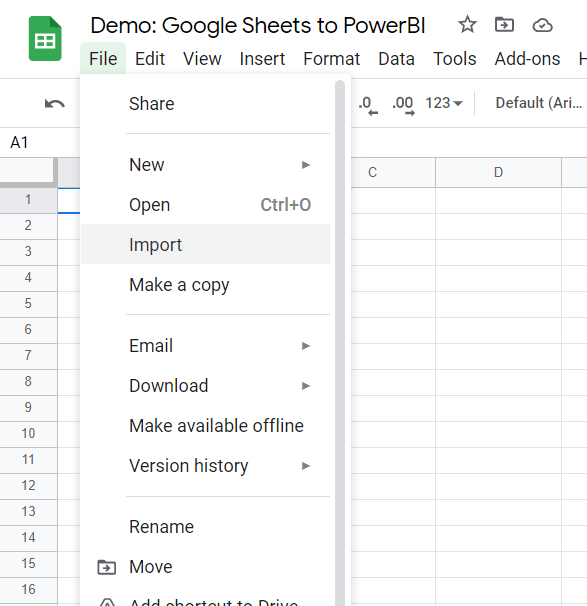The height and width of the screenshot is (606, 587).
Task: Click the Undo arrow icon
Action: coord(54,104)
